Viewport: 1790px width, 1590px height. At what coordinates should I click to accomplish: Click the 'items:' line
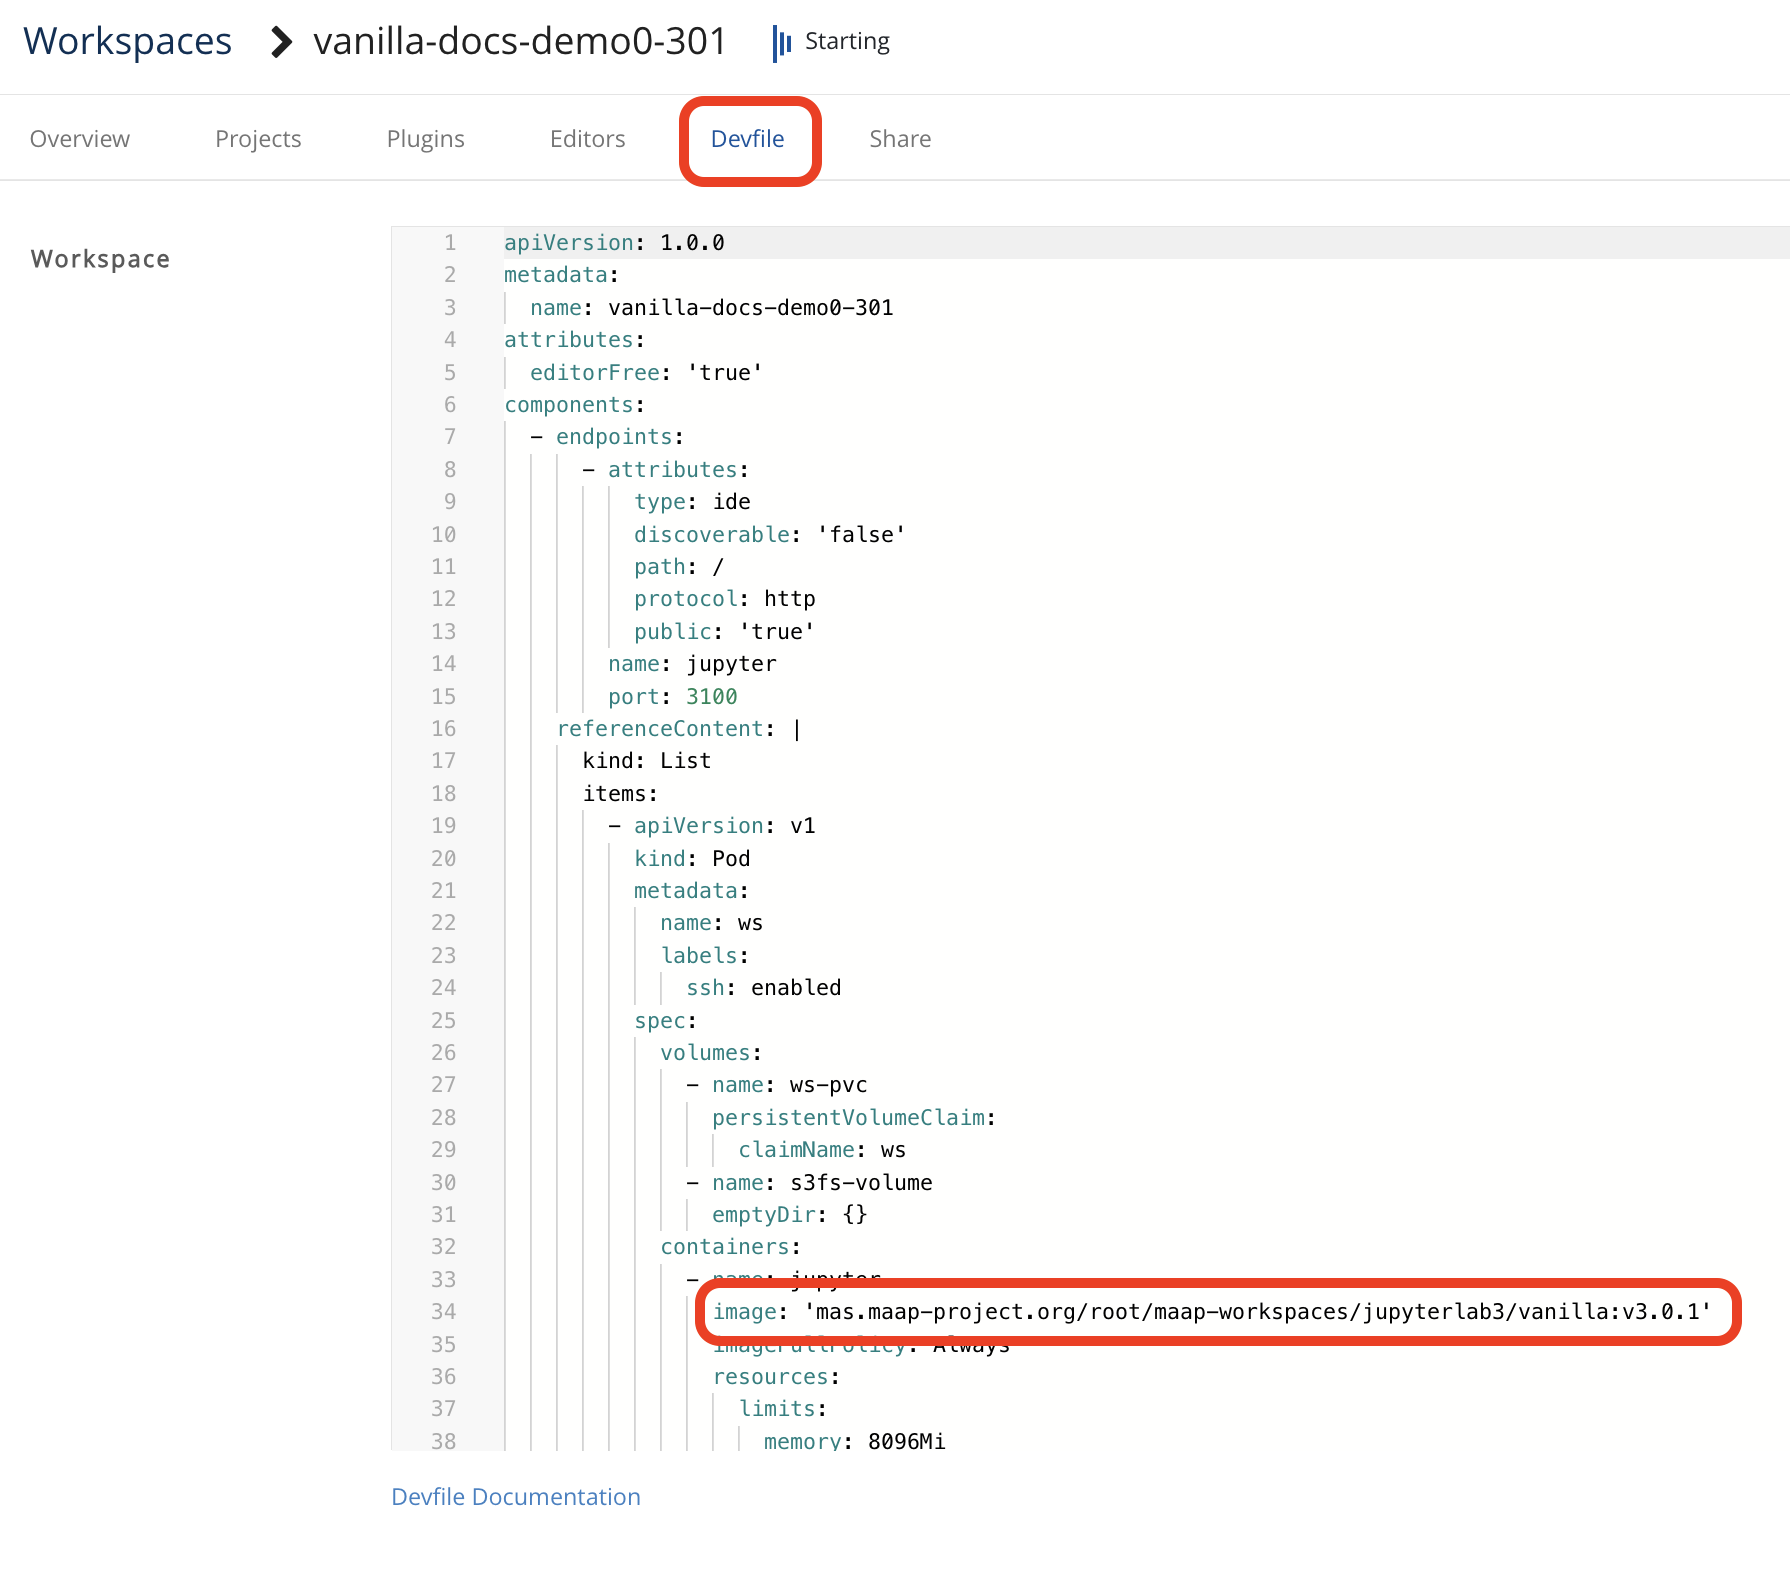coord(620,794)
